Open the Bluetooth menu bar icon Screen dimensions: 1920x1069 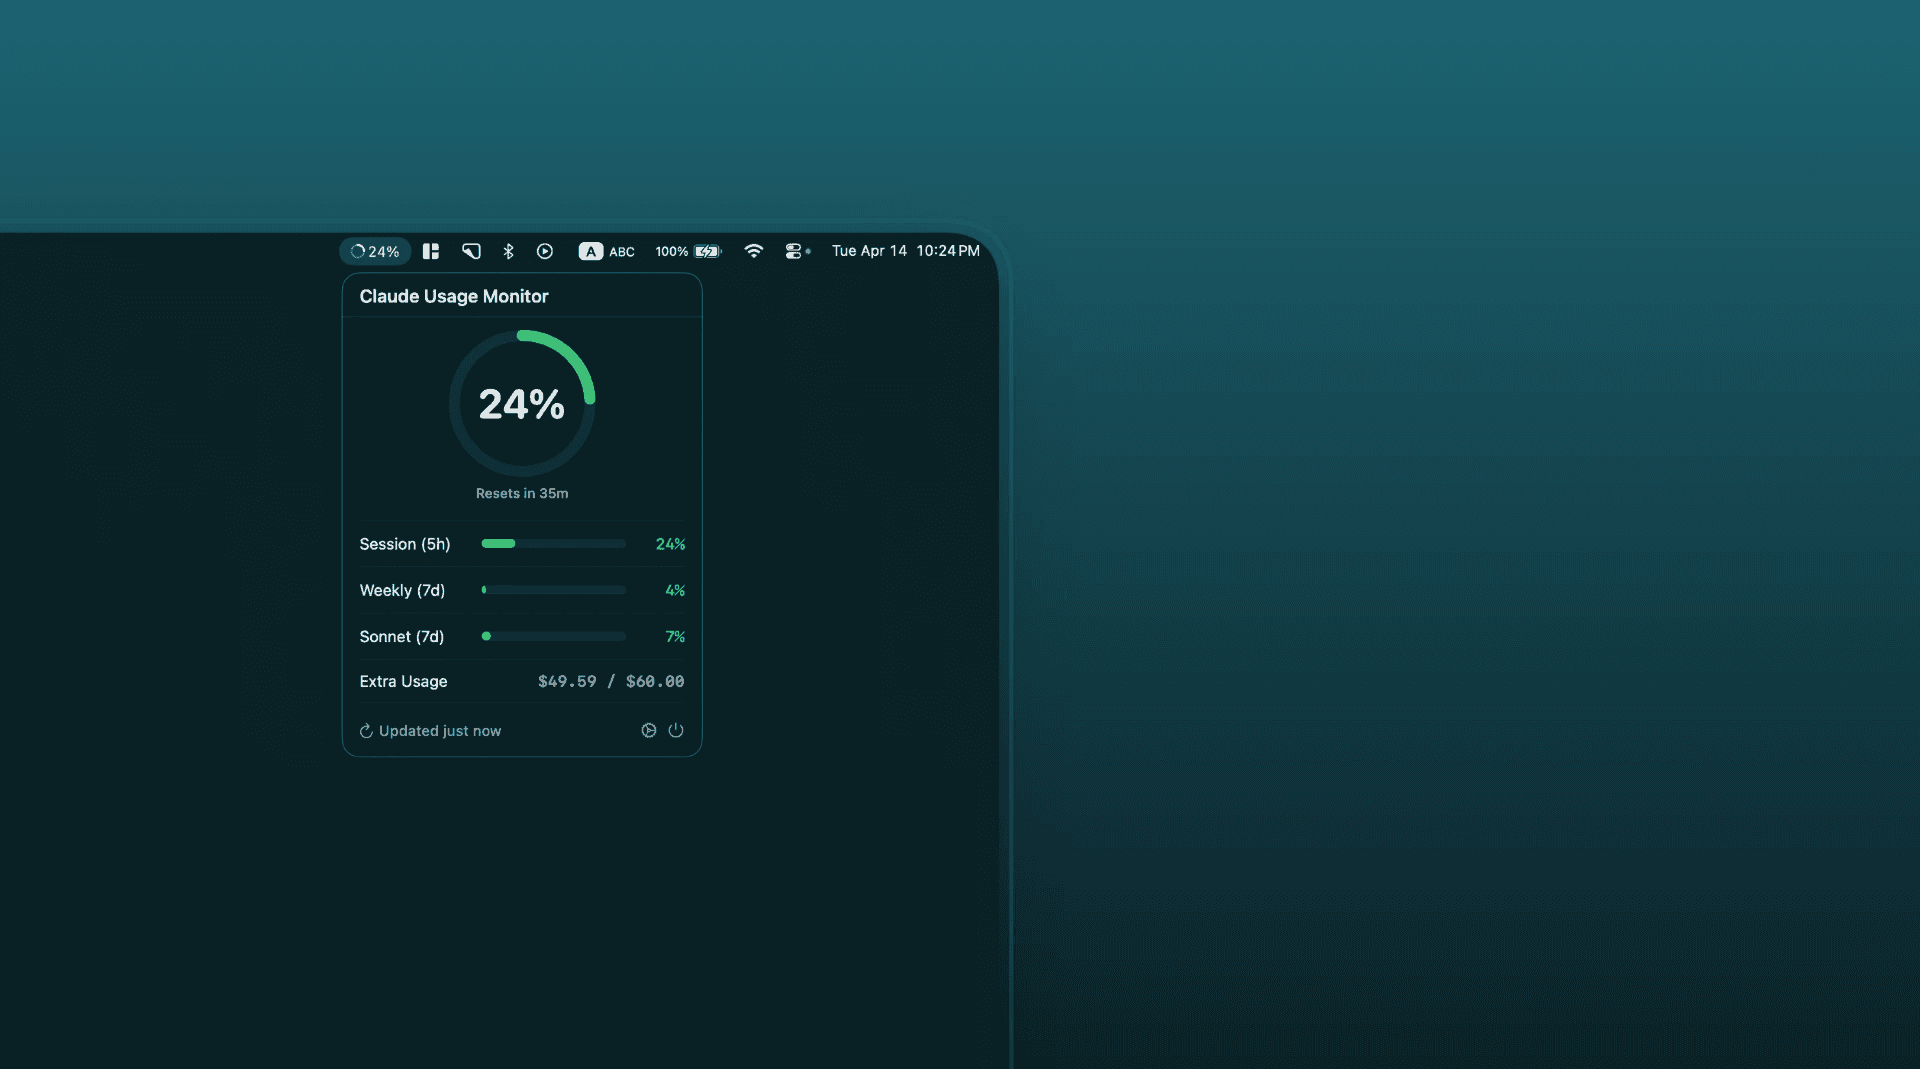click(508, 251)
